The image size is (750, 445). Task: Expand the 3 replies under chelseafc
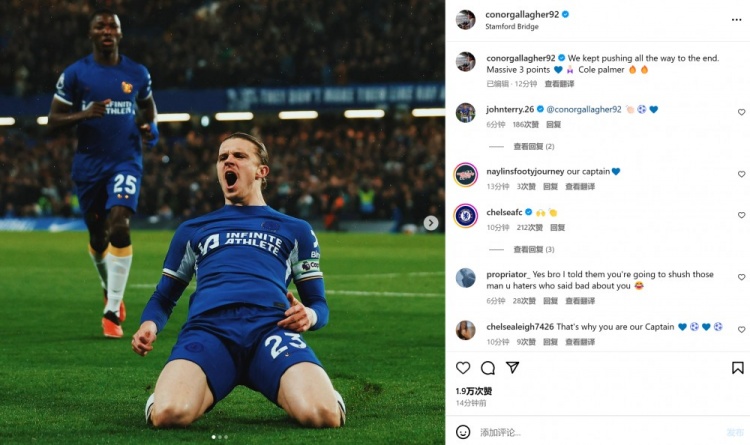pos(534,249)
